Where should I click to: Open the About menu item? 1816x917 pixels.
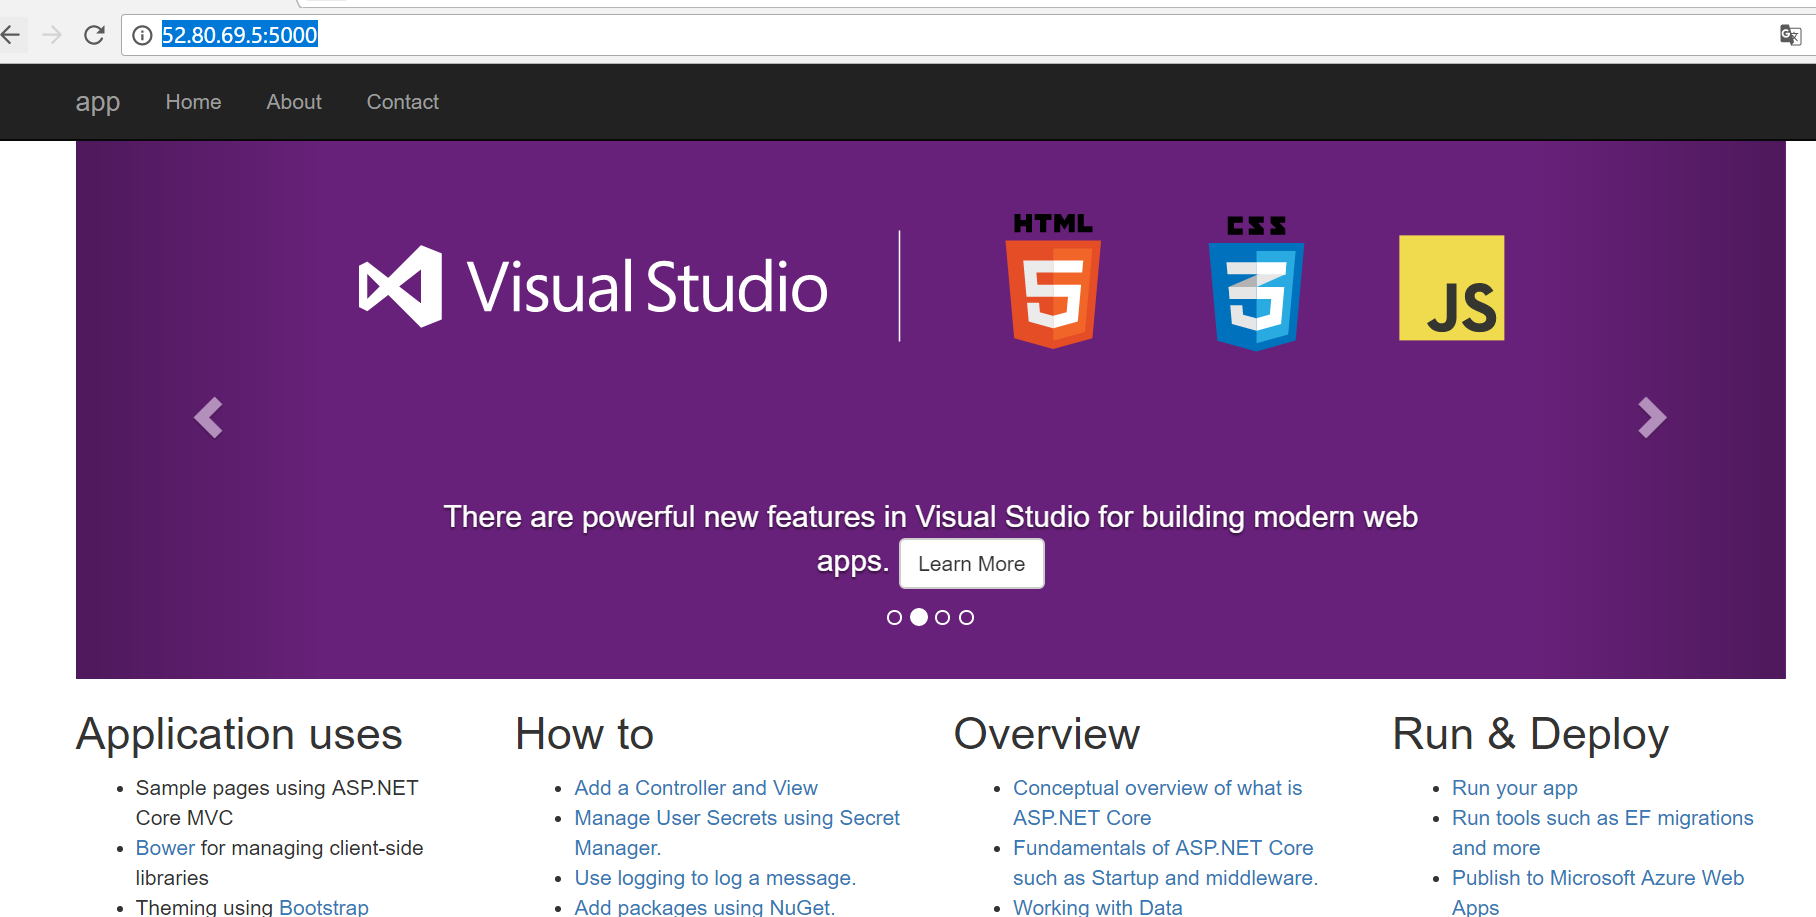click(294, 102)
